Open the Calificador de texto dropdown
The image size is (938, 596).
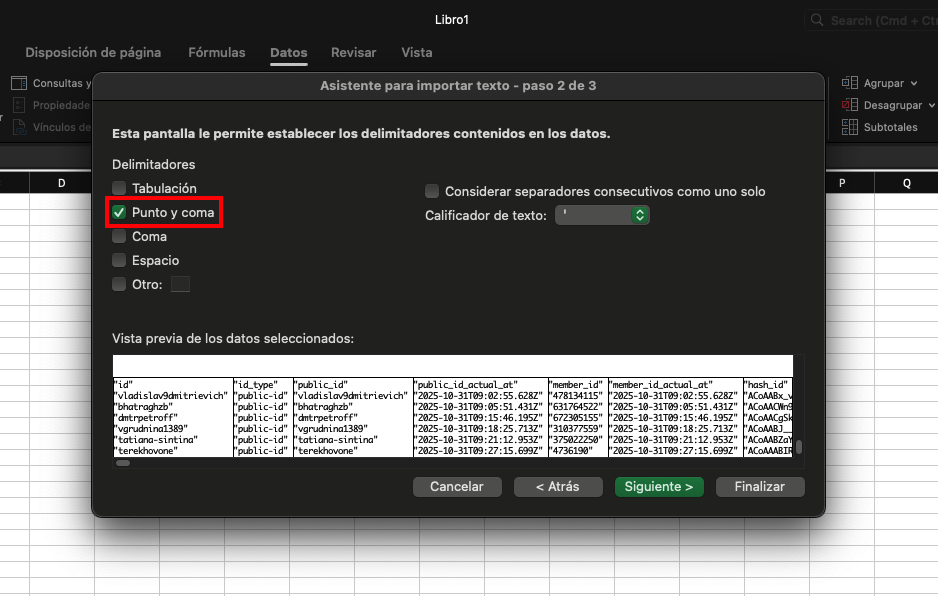point(602,215)
